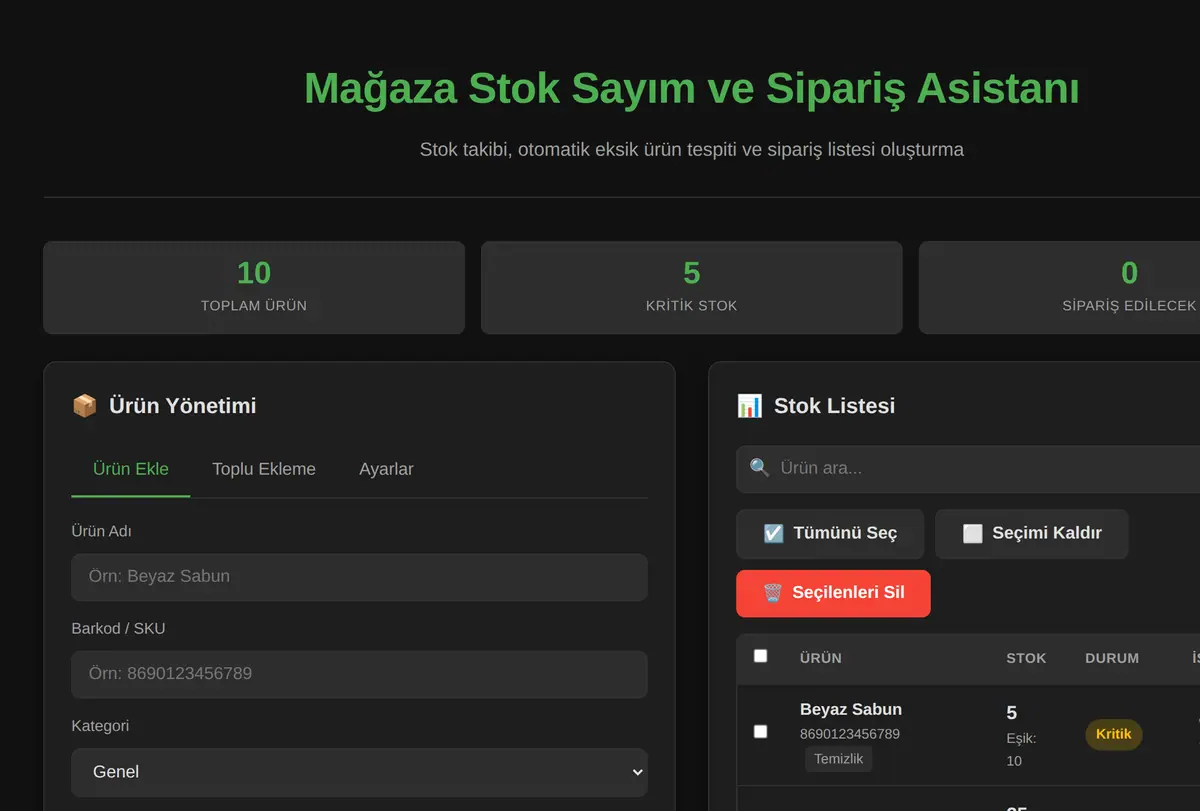Check the Beyaz Sabun row checkbox
Screen dimensions: 1200x811
[x=760, y=732]
